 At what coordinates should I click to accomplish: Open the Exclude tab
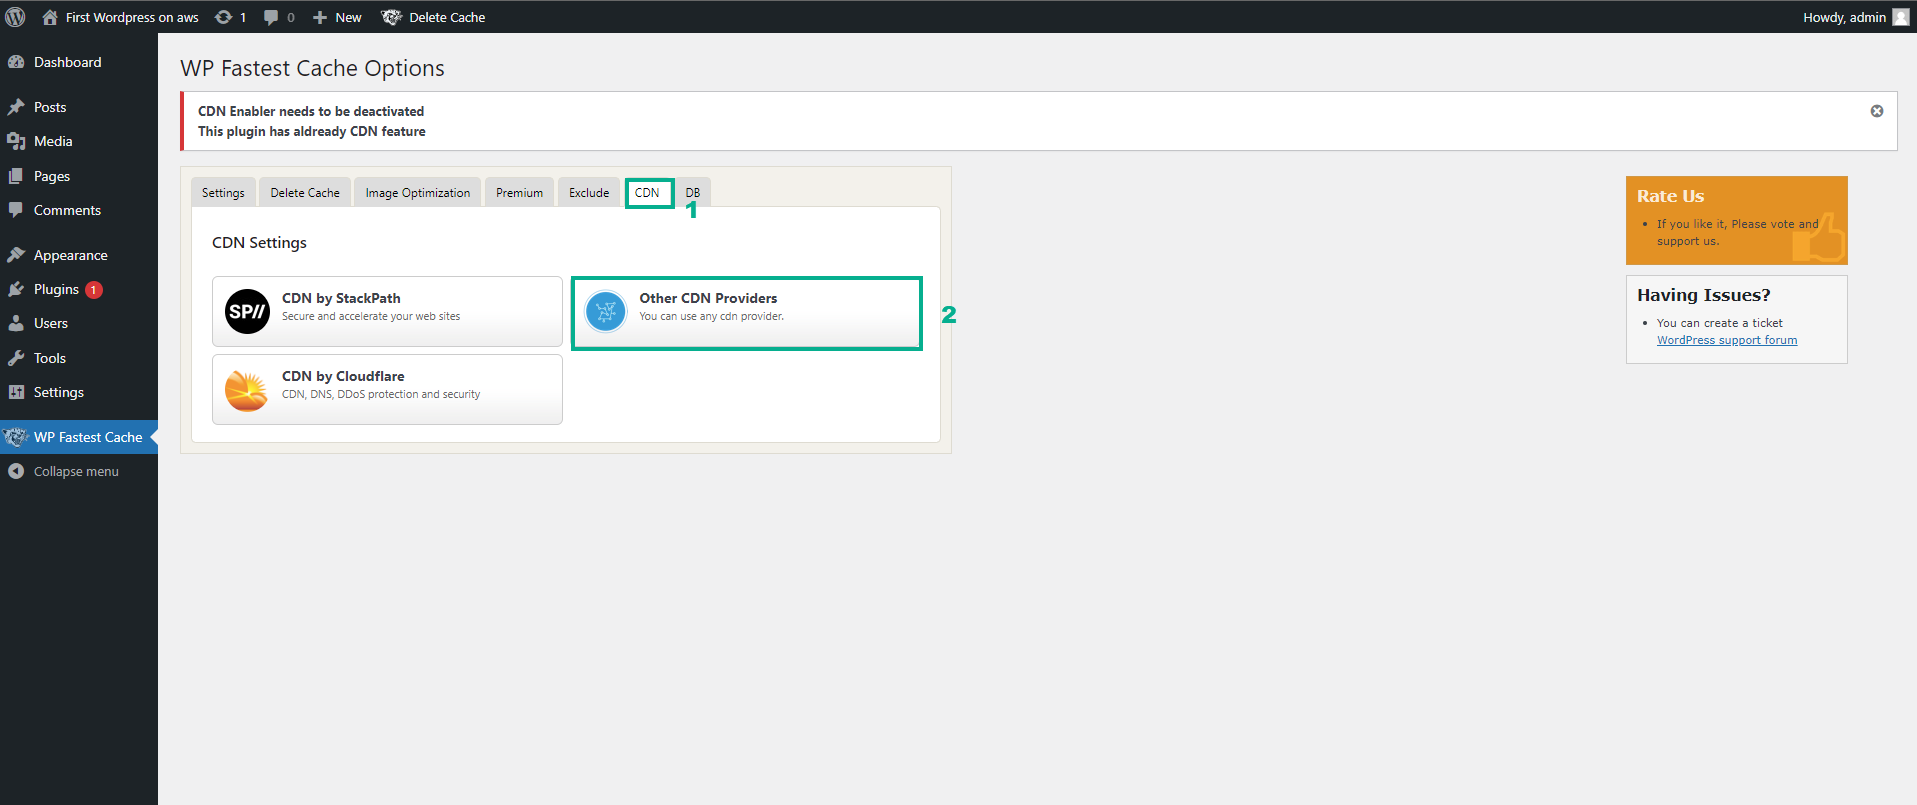[x=589, y=193]
